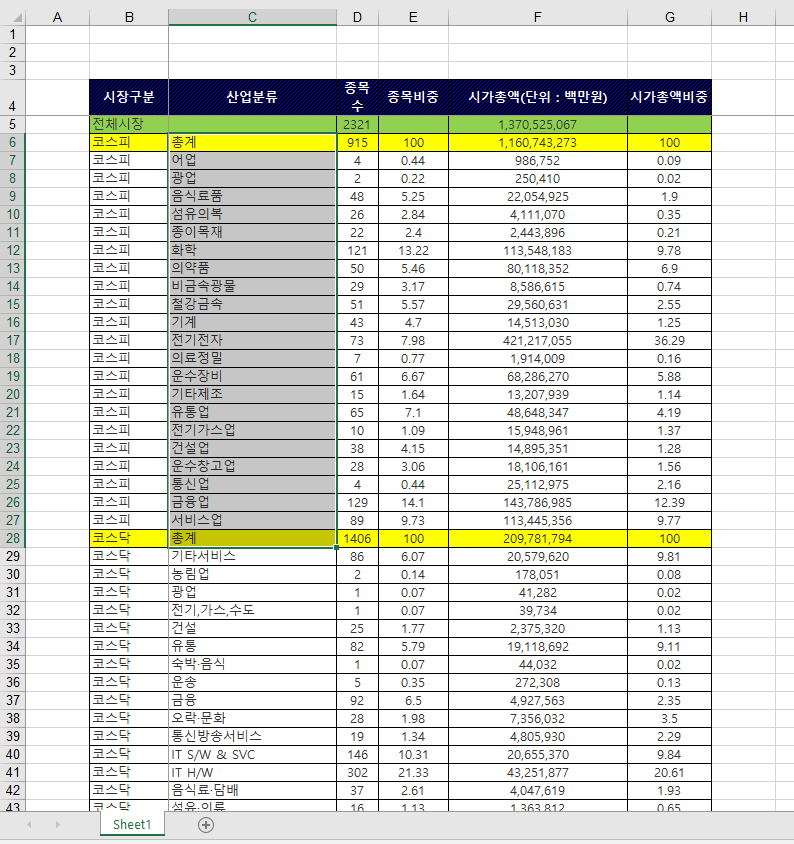
Task: Select column B header
Action: [129, 17]
